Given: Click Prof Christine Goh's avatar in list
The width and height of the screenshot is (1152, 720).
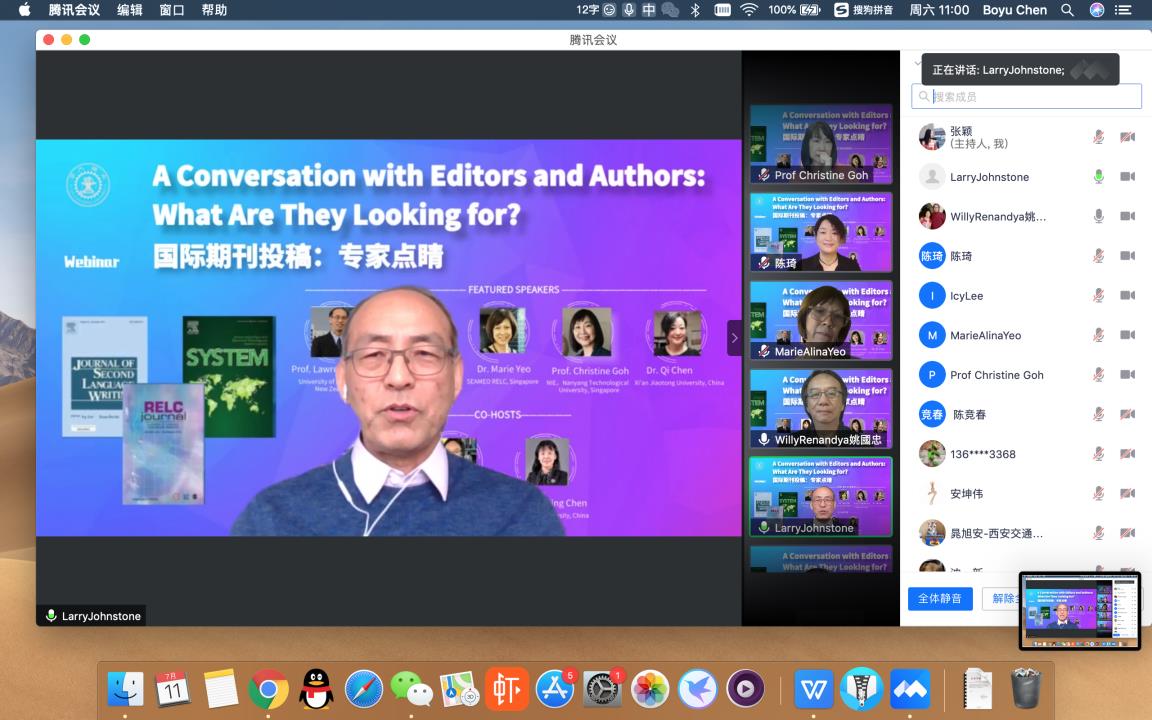Looking at the screenshot, I should pyautogui.click(x=932, y=375).
